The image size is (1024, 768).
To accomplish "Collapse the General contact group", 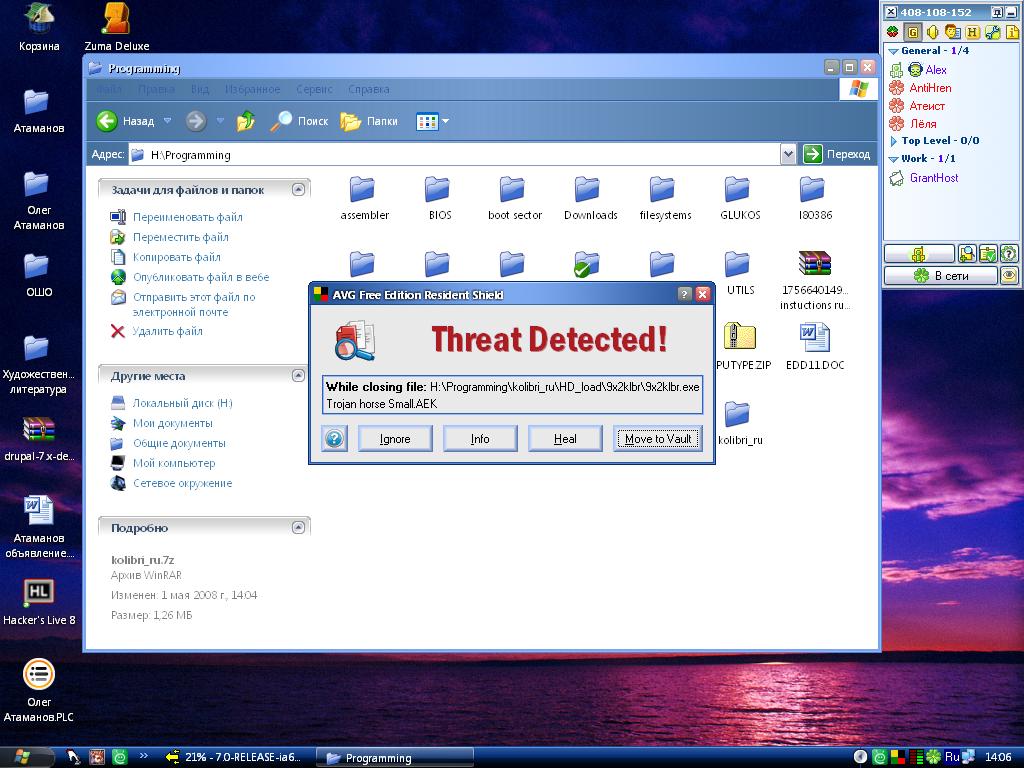I will (x=893, y=51).
